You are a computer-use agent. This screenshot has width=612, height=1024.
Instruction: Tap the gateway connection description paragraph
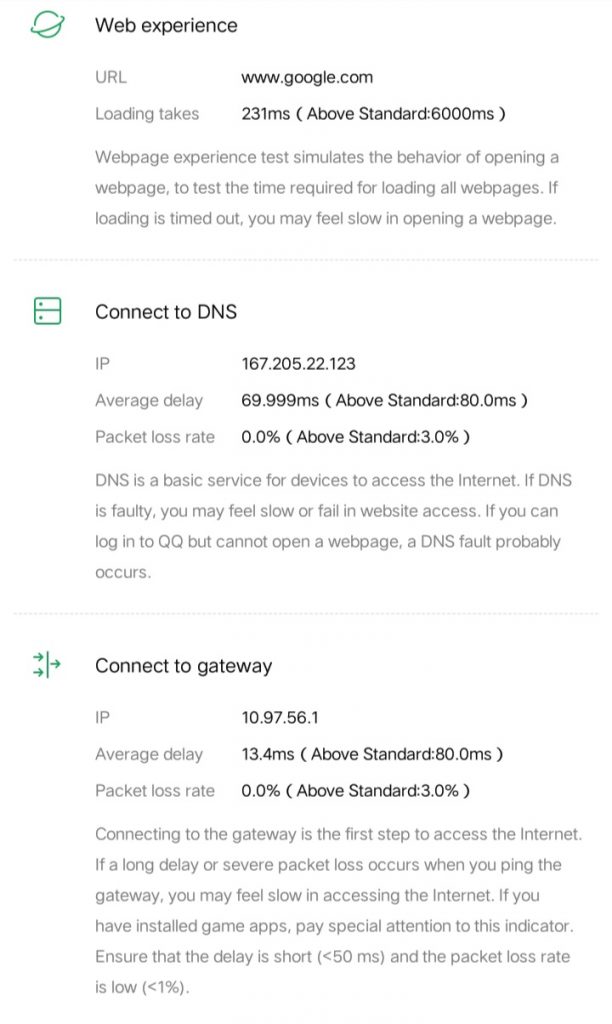[x=338, y=910]
